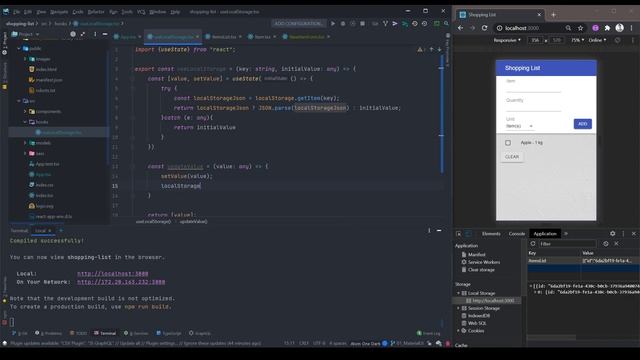Select the itemsList key row in storage table

pyautogui.click(x=583, y=260)
